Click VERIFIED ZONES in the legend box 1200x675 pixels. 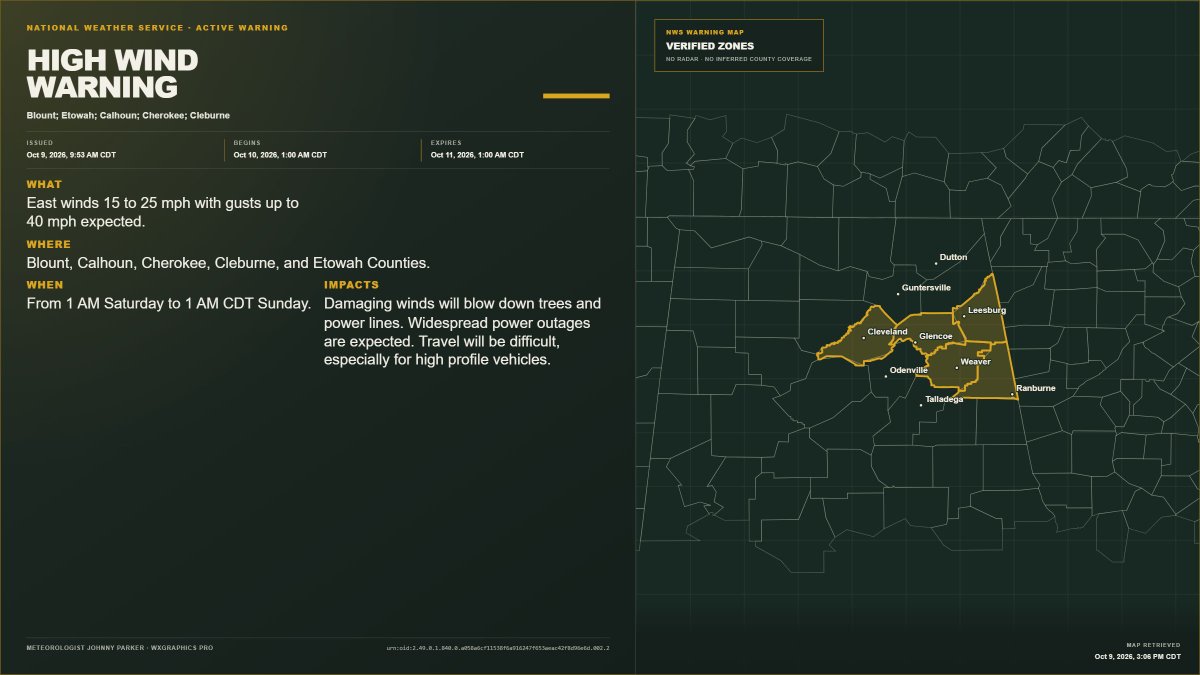[710, 46]
